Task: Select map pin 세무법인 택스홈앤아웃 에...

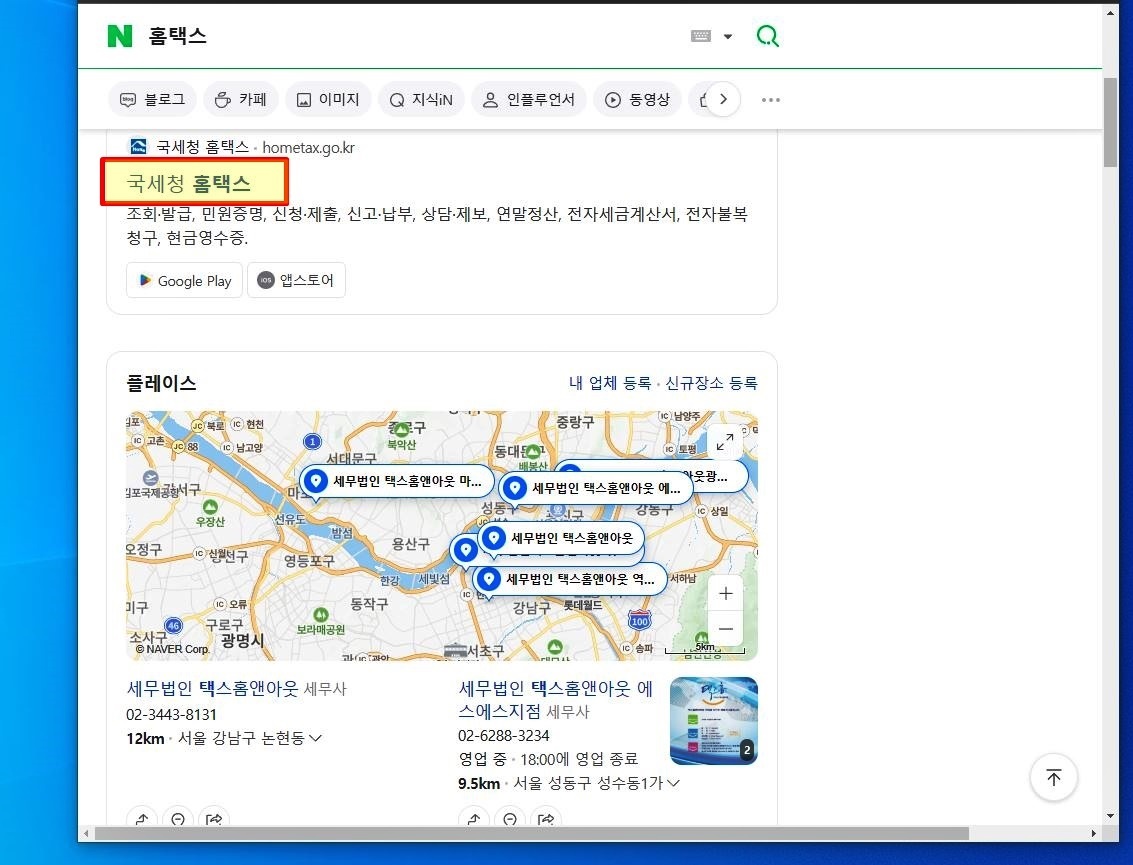Action: tap(596, 488)
